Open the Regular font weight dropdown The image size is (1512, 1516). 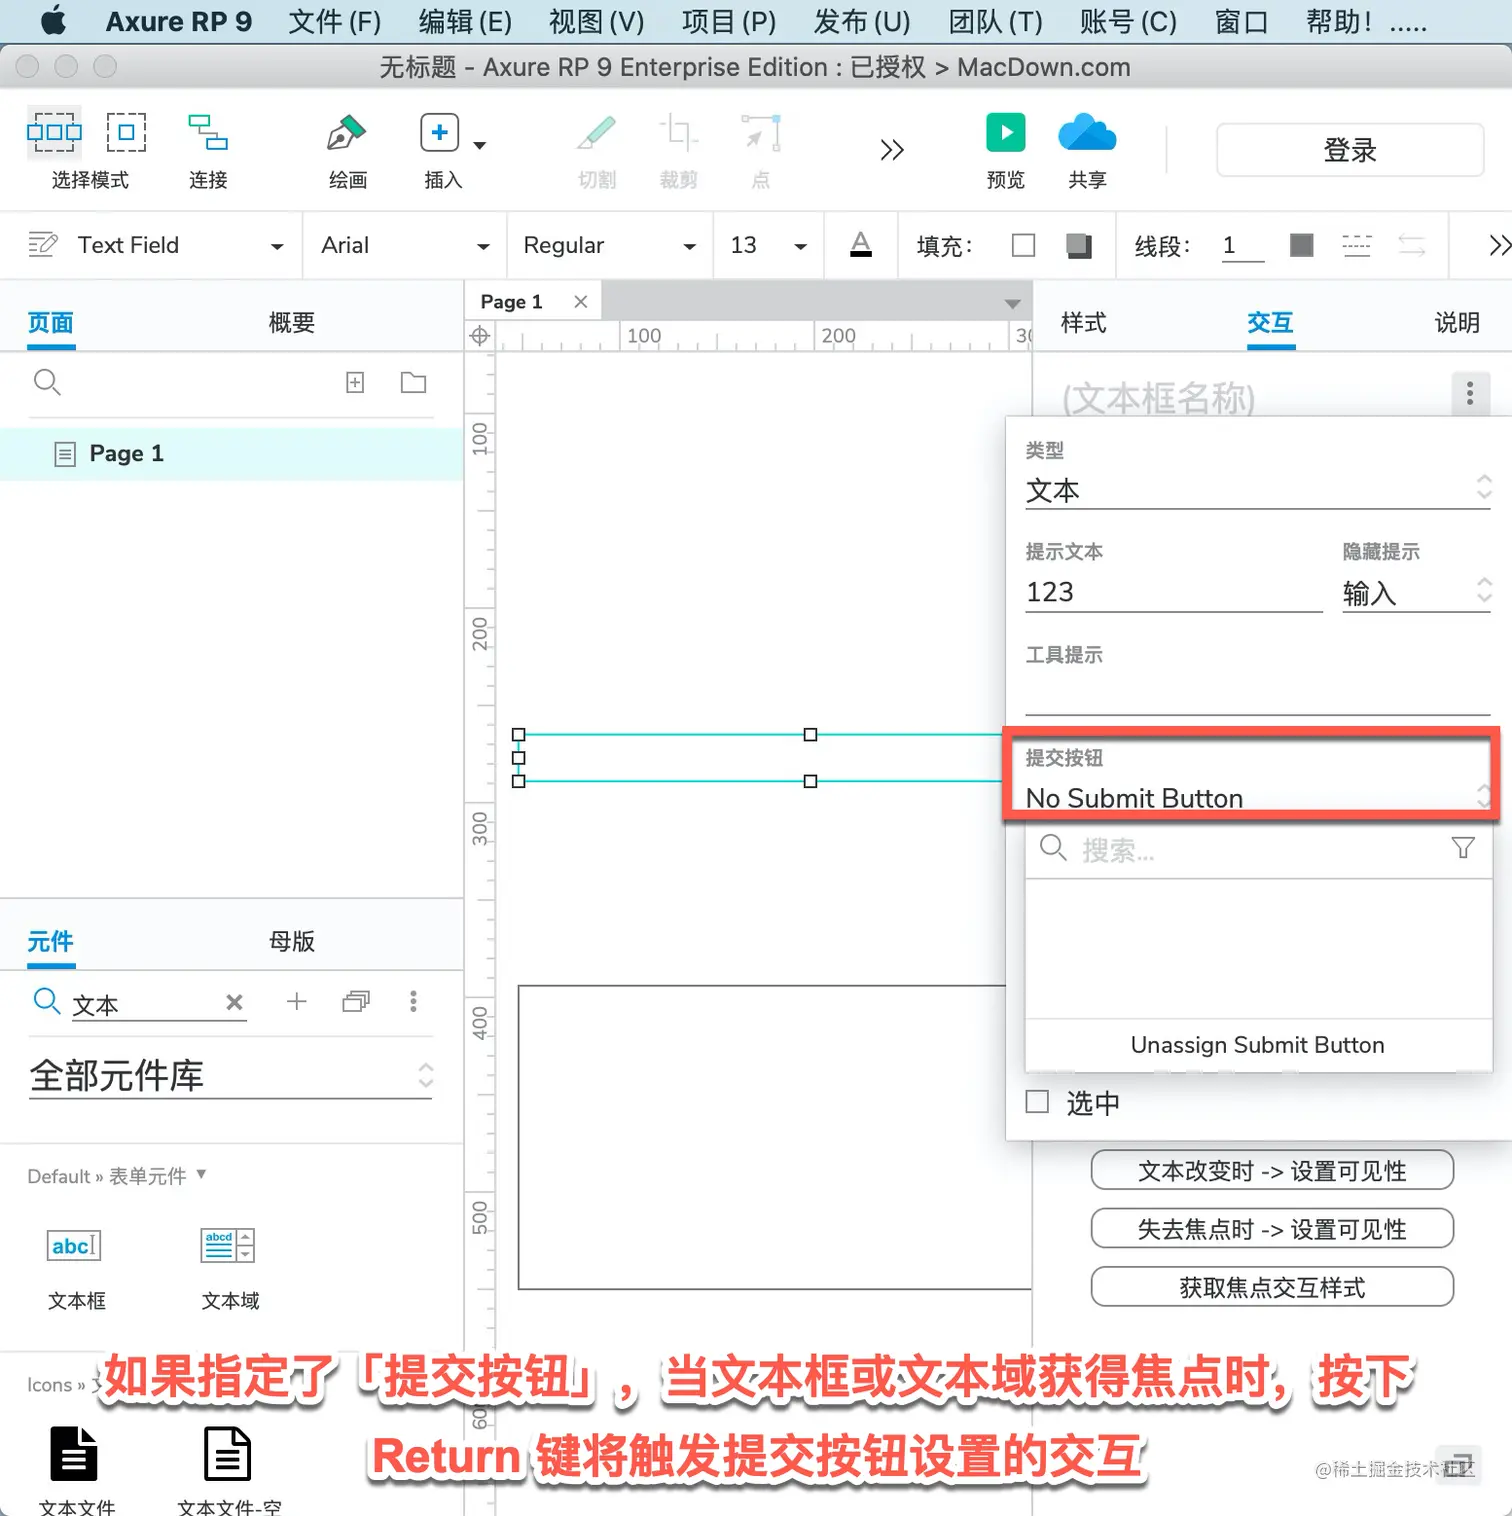609,245
